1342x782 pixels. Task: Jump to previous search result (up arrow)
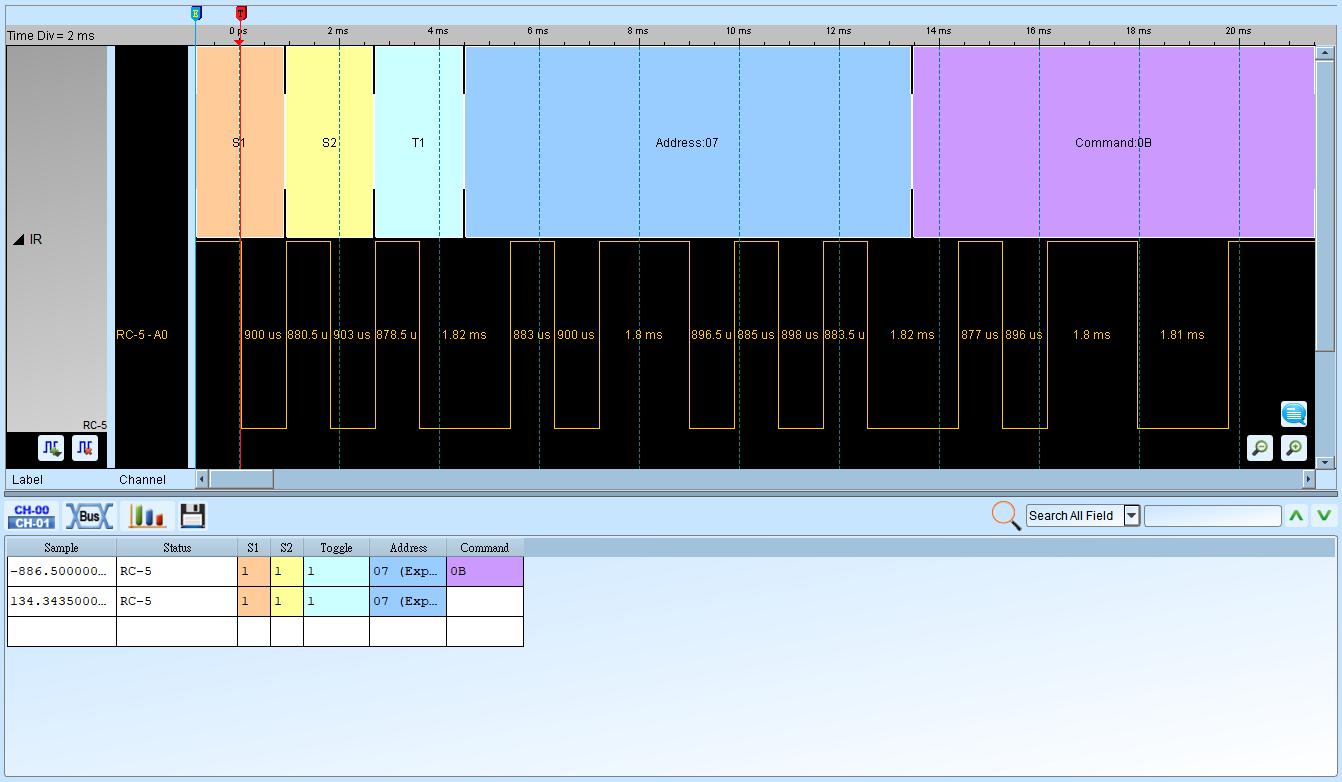[1296, 516]
